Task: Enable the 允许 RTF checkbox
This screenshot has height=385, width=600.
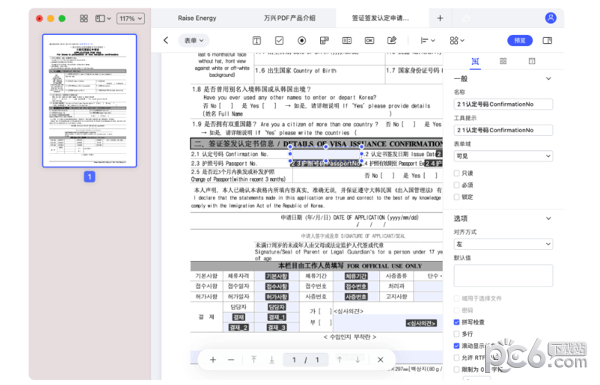Action: (x=457, y=358)
